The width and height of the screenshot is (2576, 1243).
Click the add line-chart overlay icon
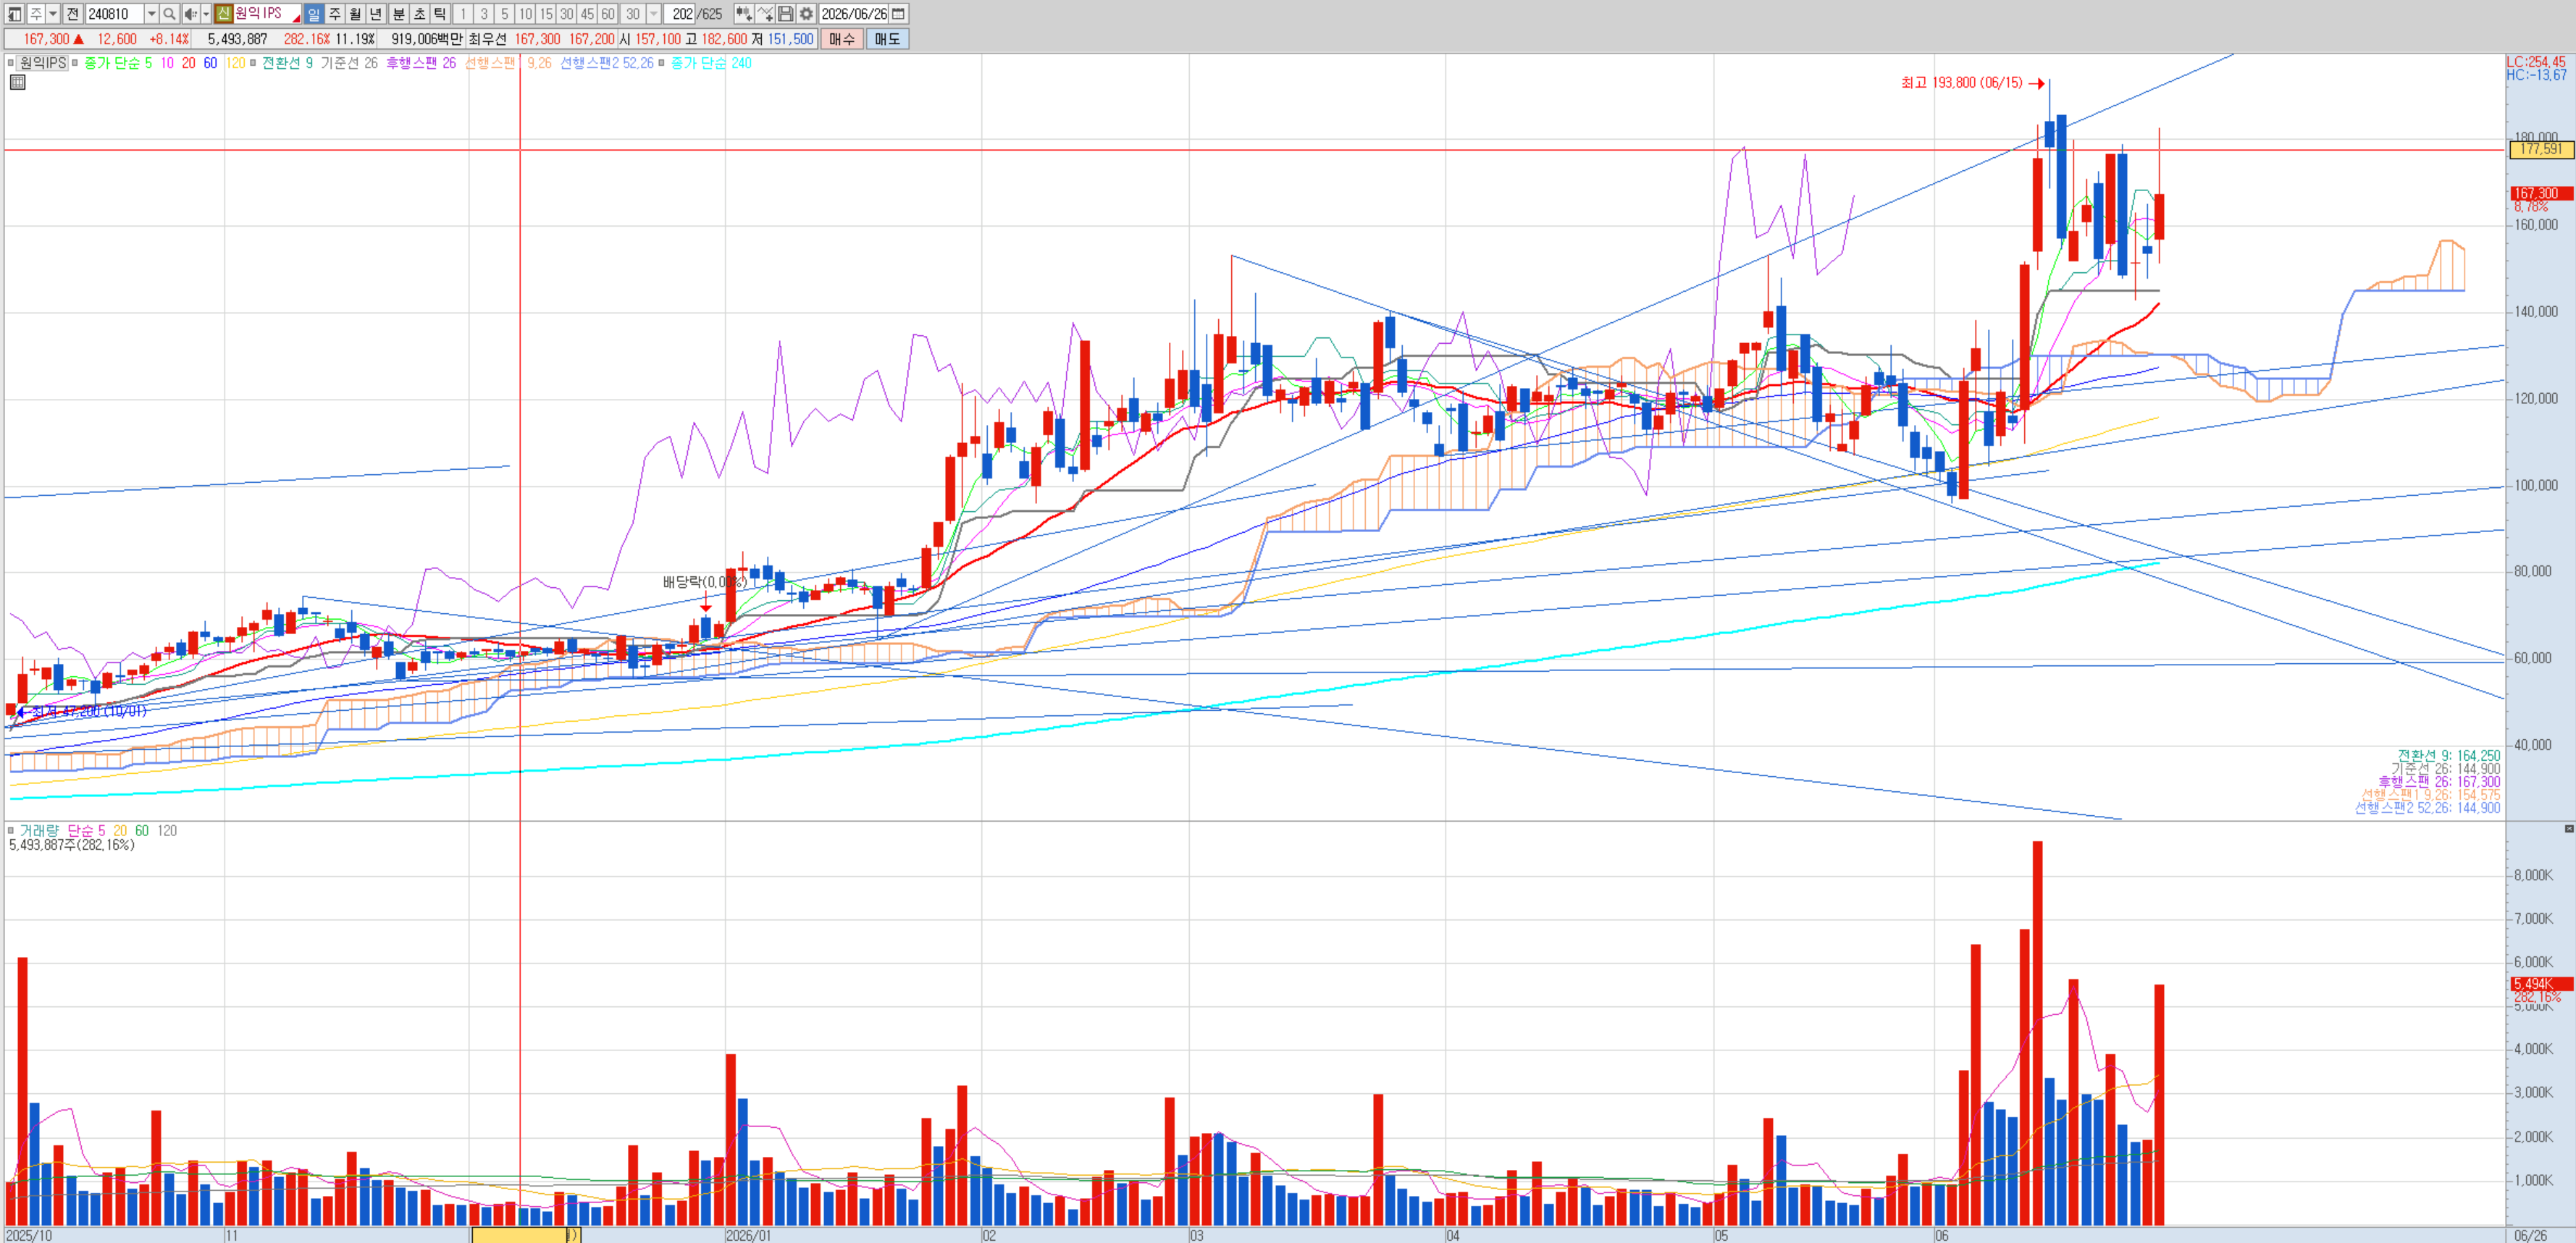point(765,14)
